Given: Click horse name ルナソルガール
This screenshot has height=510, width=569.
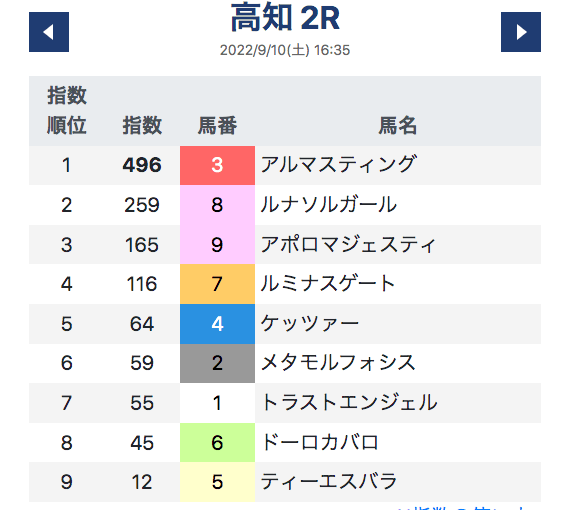Looking at the screenshot, I should coord(329,204).
